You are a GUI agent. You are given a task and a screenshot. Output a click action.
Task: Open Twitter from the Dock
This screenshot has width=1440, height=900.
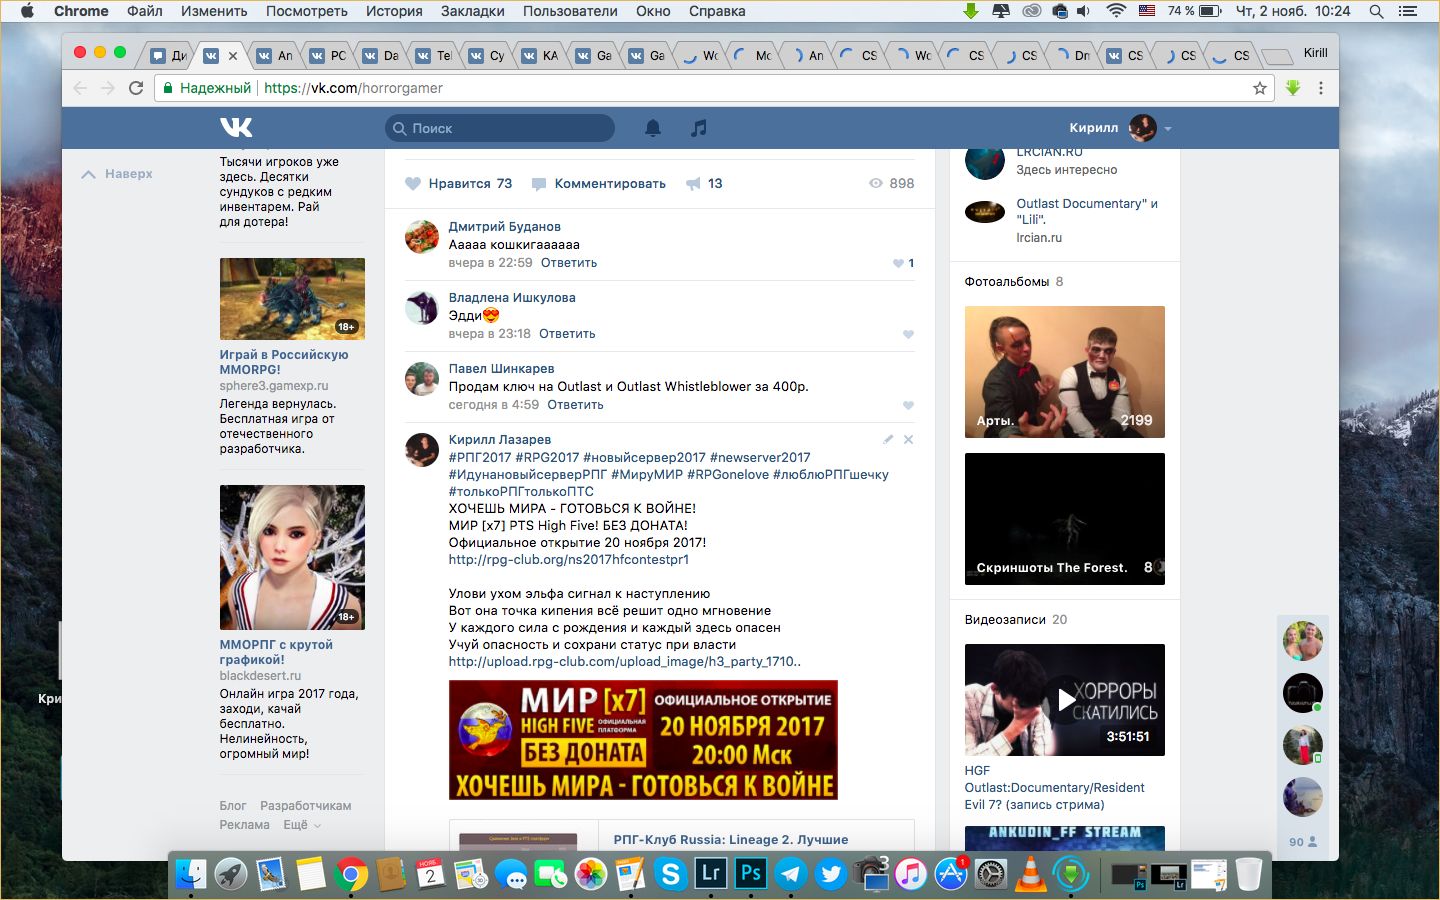(831, 873)
